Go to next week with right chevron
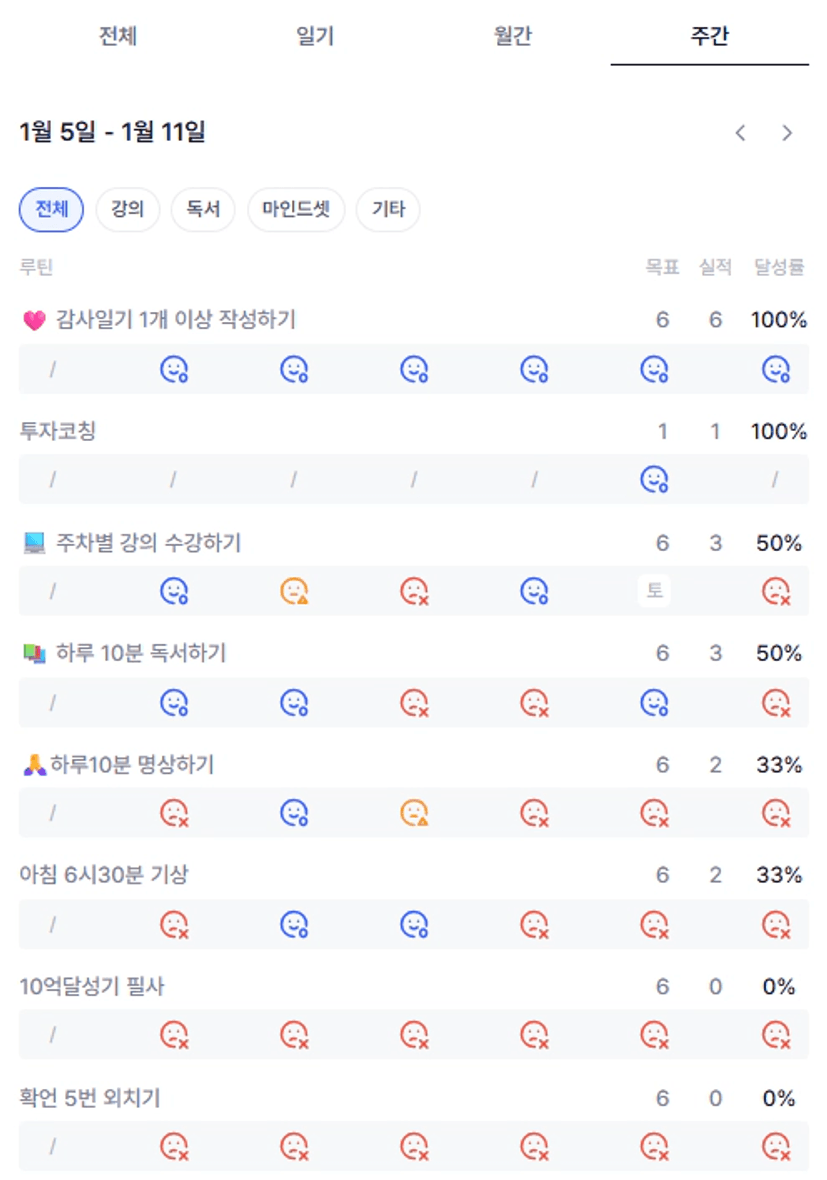The width and height of the screenshot is (827, 1180). 787,133
